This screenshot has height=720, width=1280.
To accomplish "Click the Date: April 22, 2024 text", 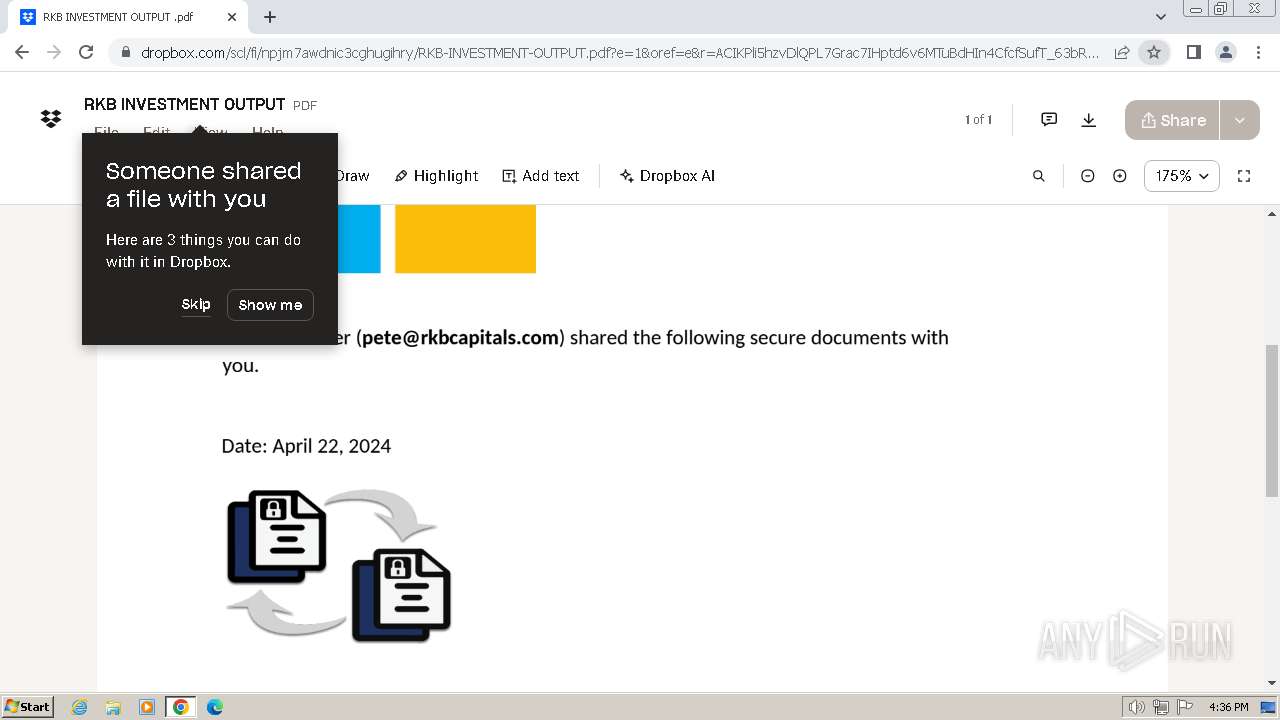I will point(306,446).
